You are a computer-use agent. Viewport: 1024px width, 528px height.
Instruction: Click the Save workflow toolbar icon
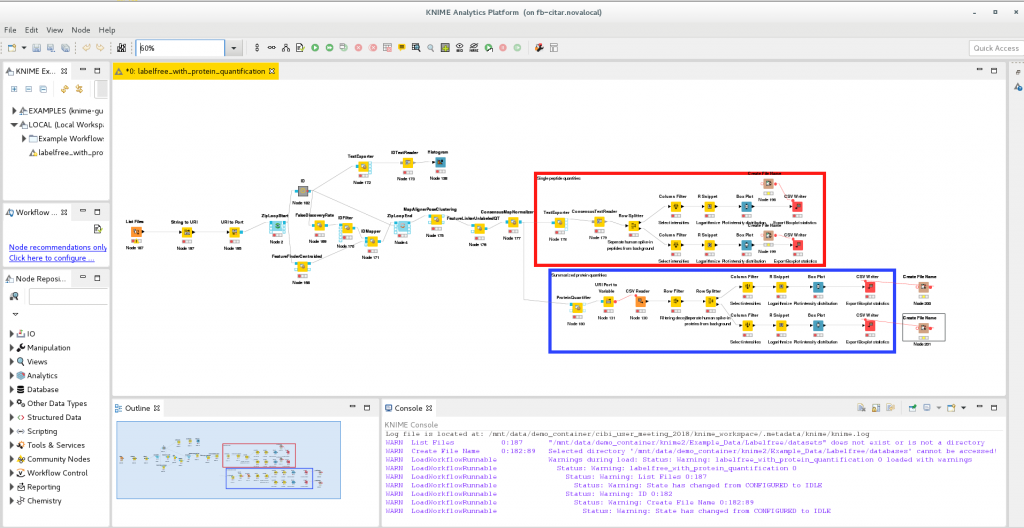click(37, 48)
